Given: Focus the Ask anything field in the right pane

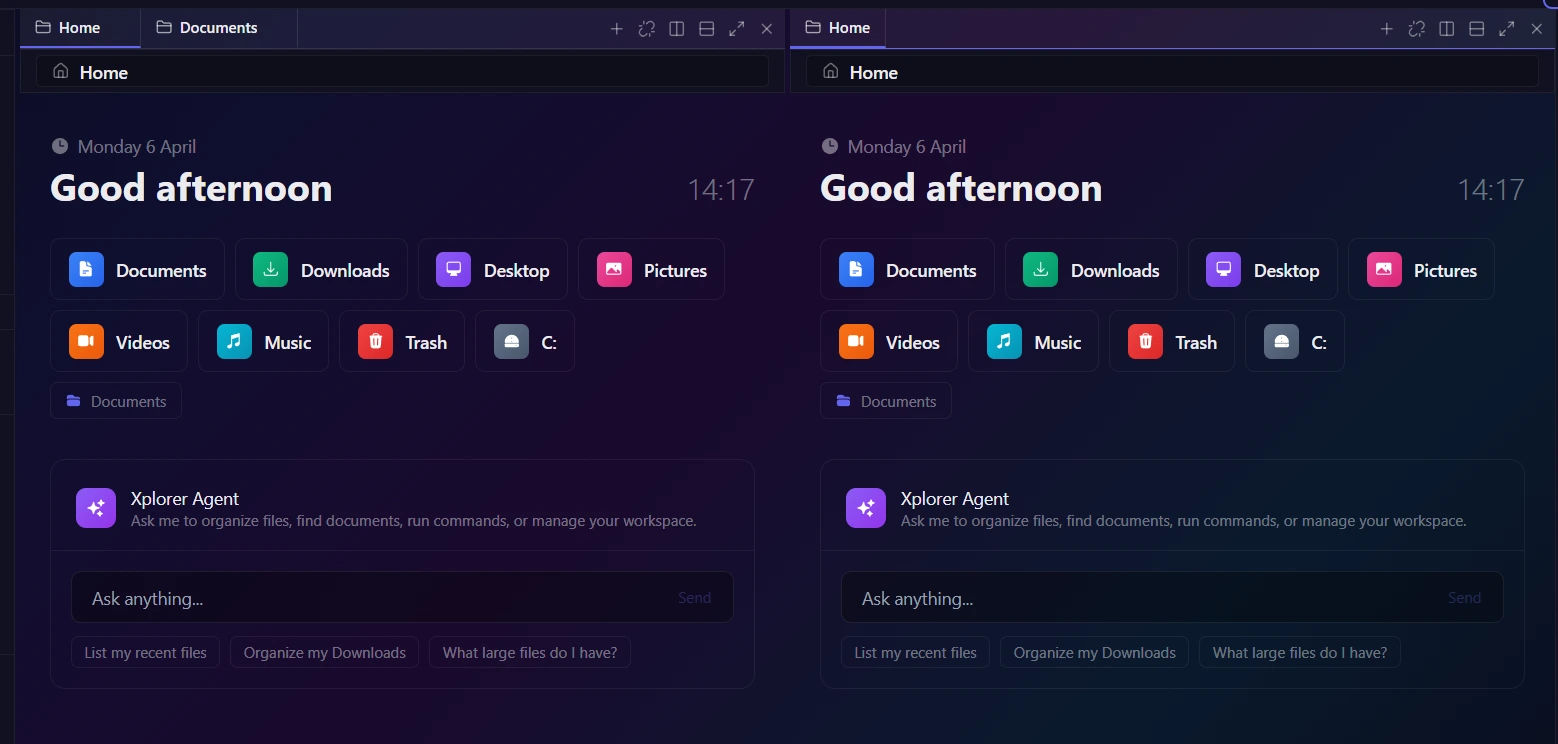Looking at the screenshot, I should (x=1172, y=597).
